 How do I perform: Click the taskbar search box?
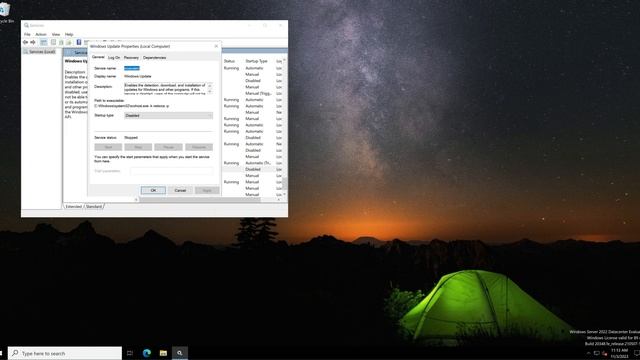[65, 353]
